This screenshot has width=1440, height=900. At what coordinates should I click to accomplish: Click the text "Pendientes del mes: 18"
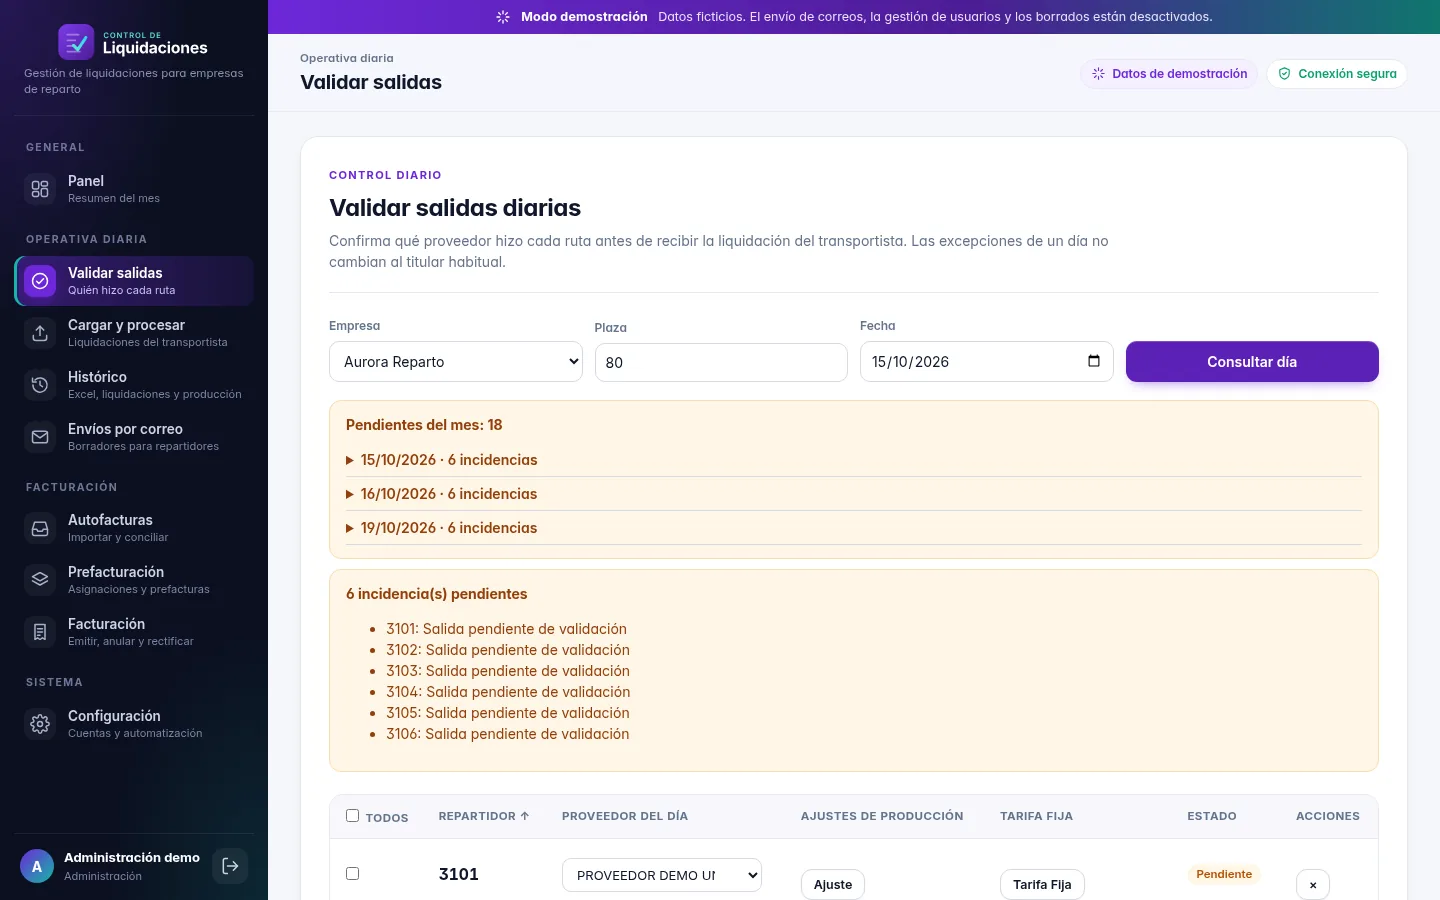424,425
